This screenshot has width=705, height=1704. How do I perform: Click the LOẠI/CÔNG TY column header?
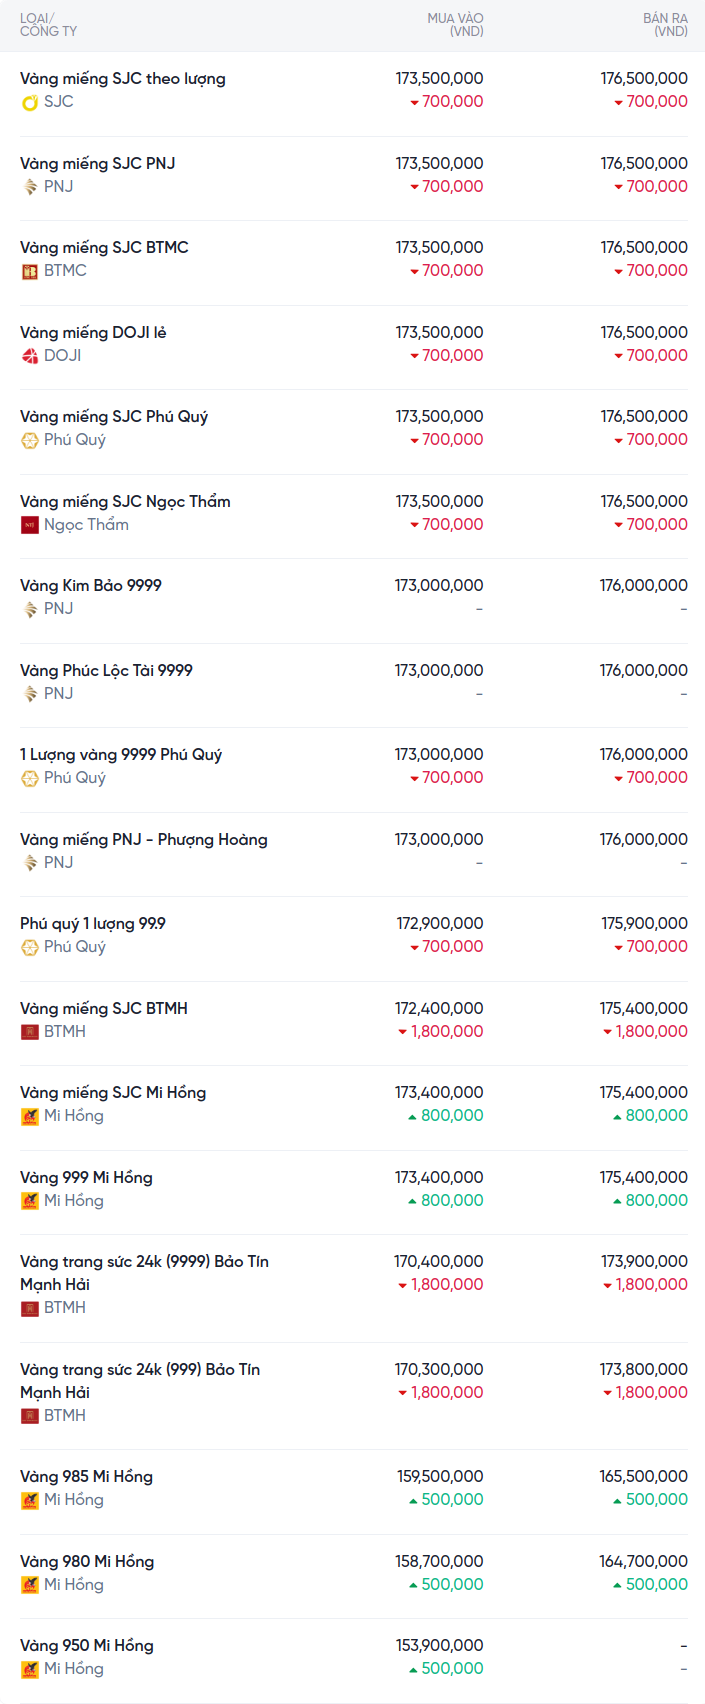(x=48, y=25)
